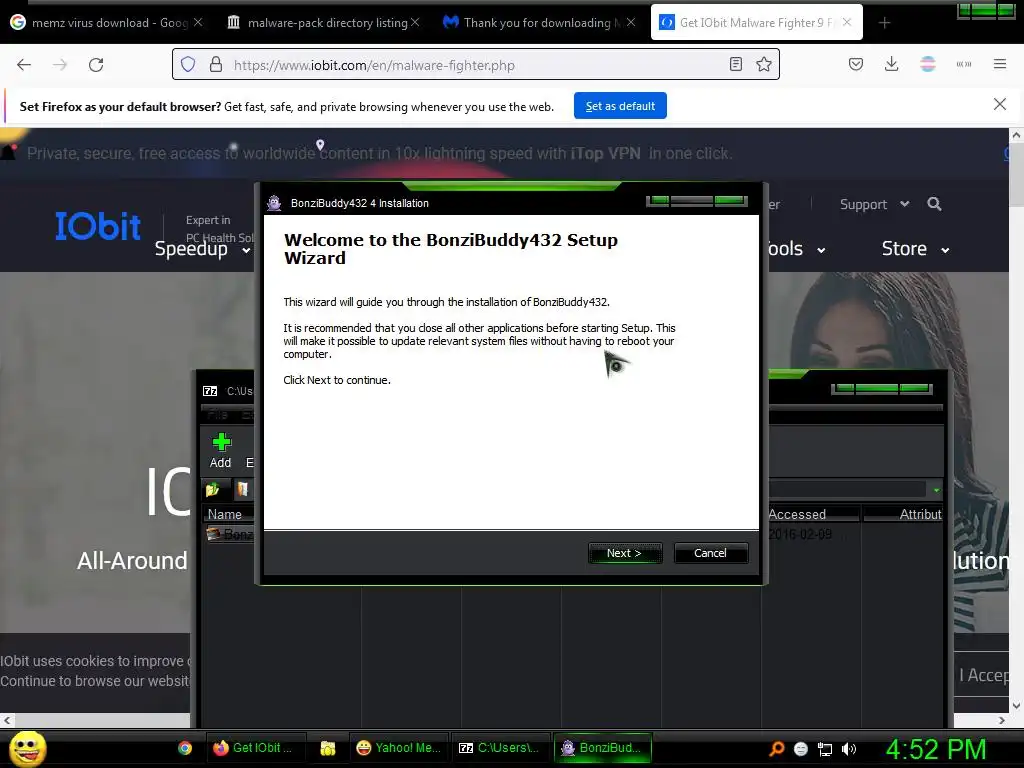This screenshot has width=1024, height=768.
Task: Click the 4:52 PM clock
Action: 935,749
